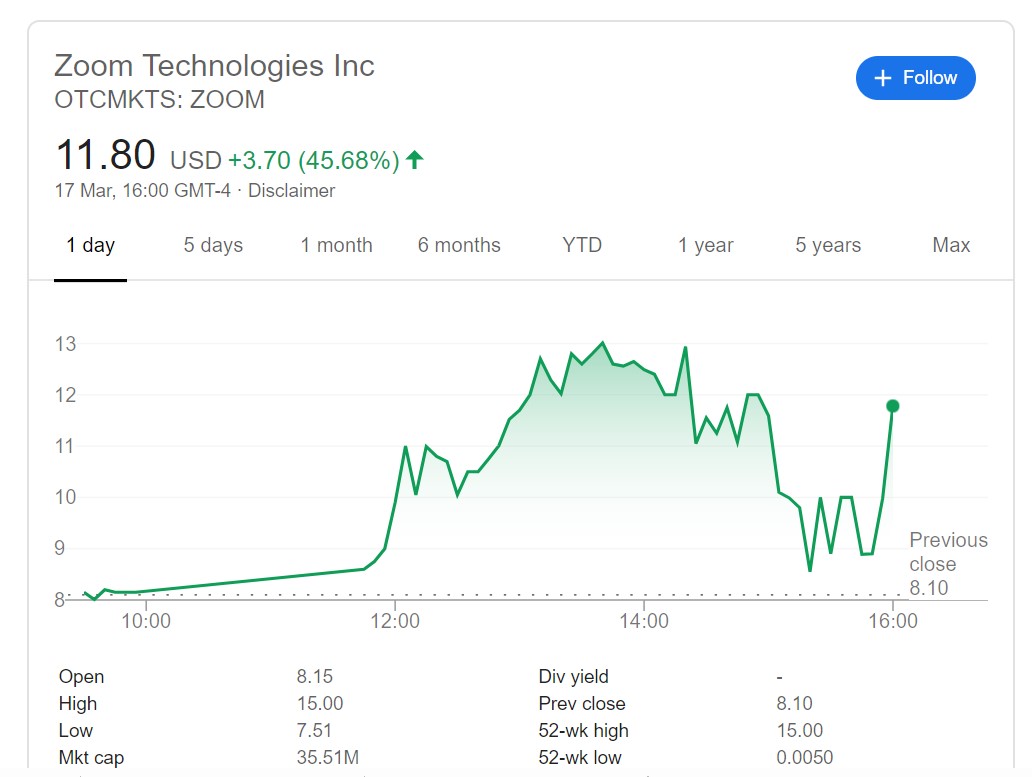This screenshot has width=1032, height=777.
Task: Click the 14:00 time axis label
Action: [644, 621]
